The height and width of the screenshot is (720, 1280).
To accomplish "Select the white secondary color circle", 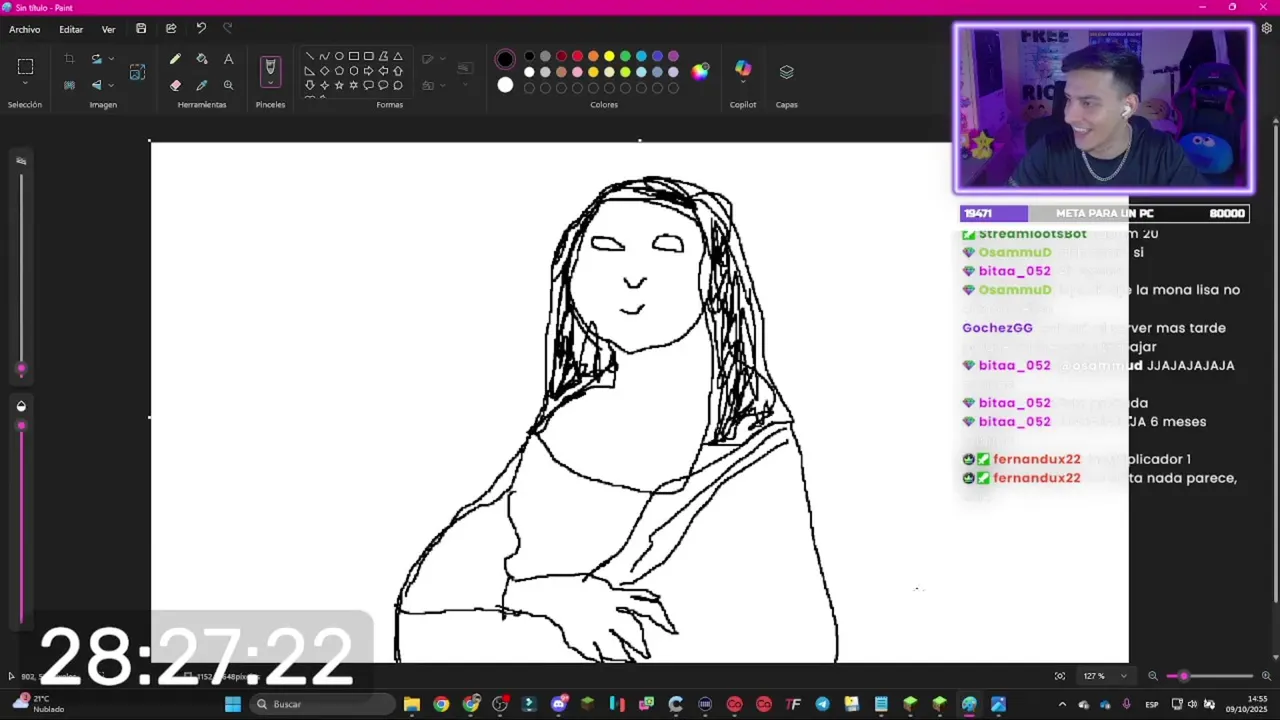I will 505,85.
